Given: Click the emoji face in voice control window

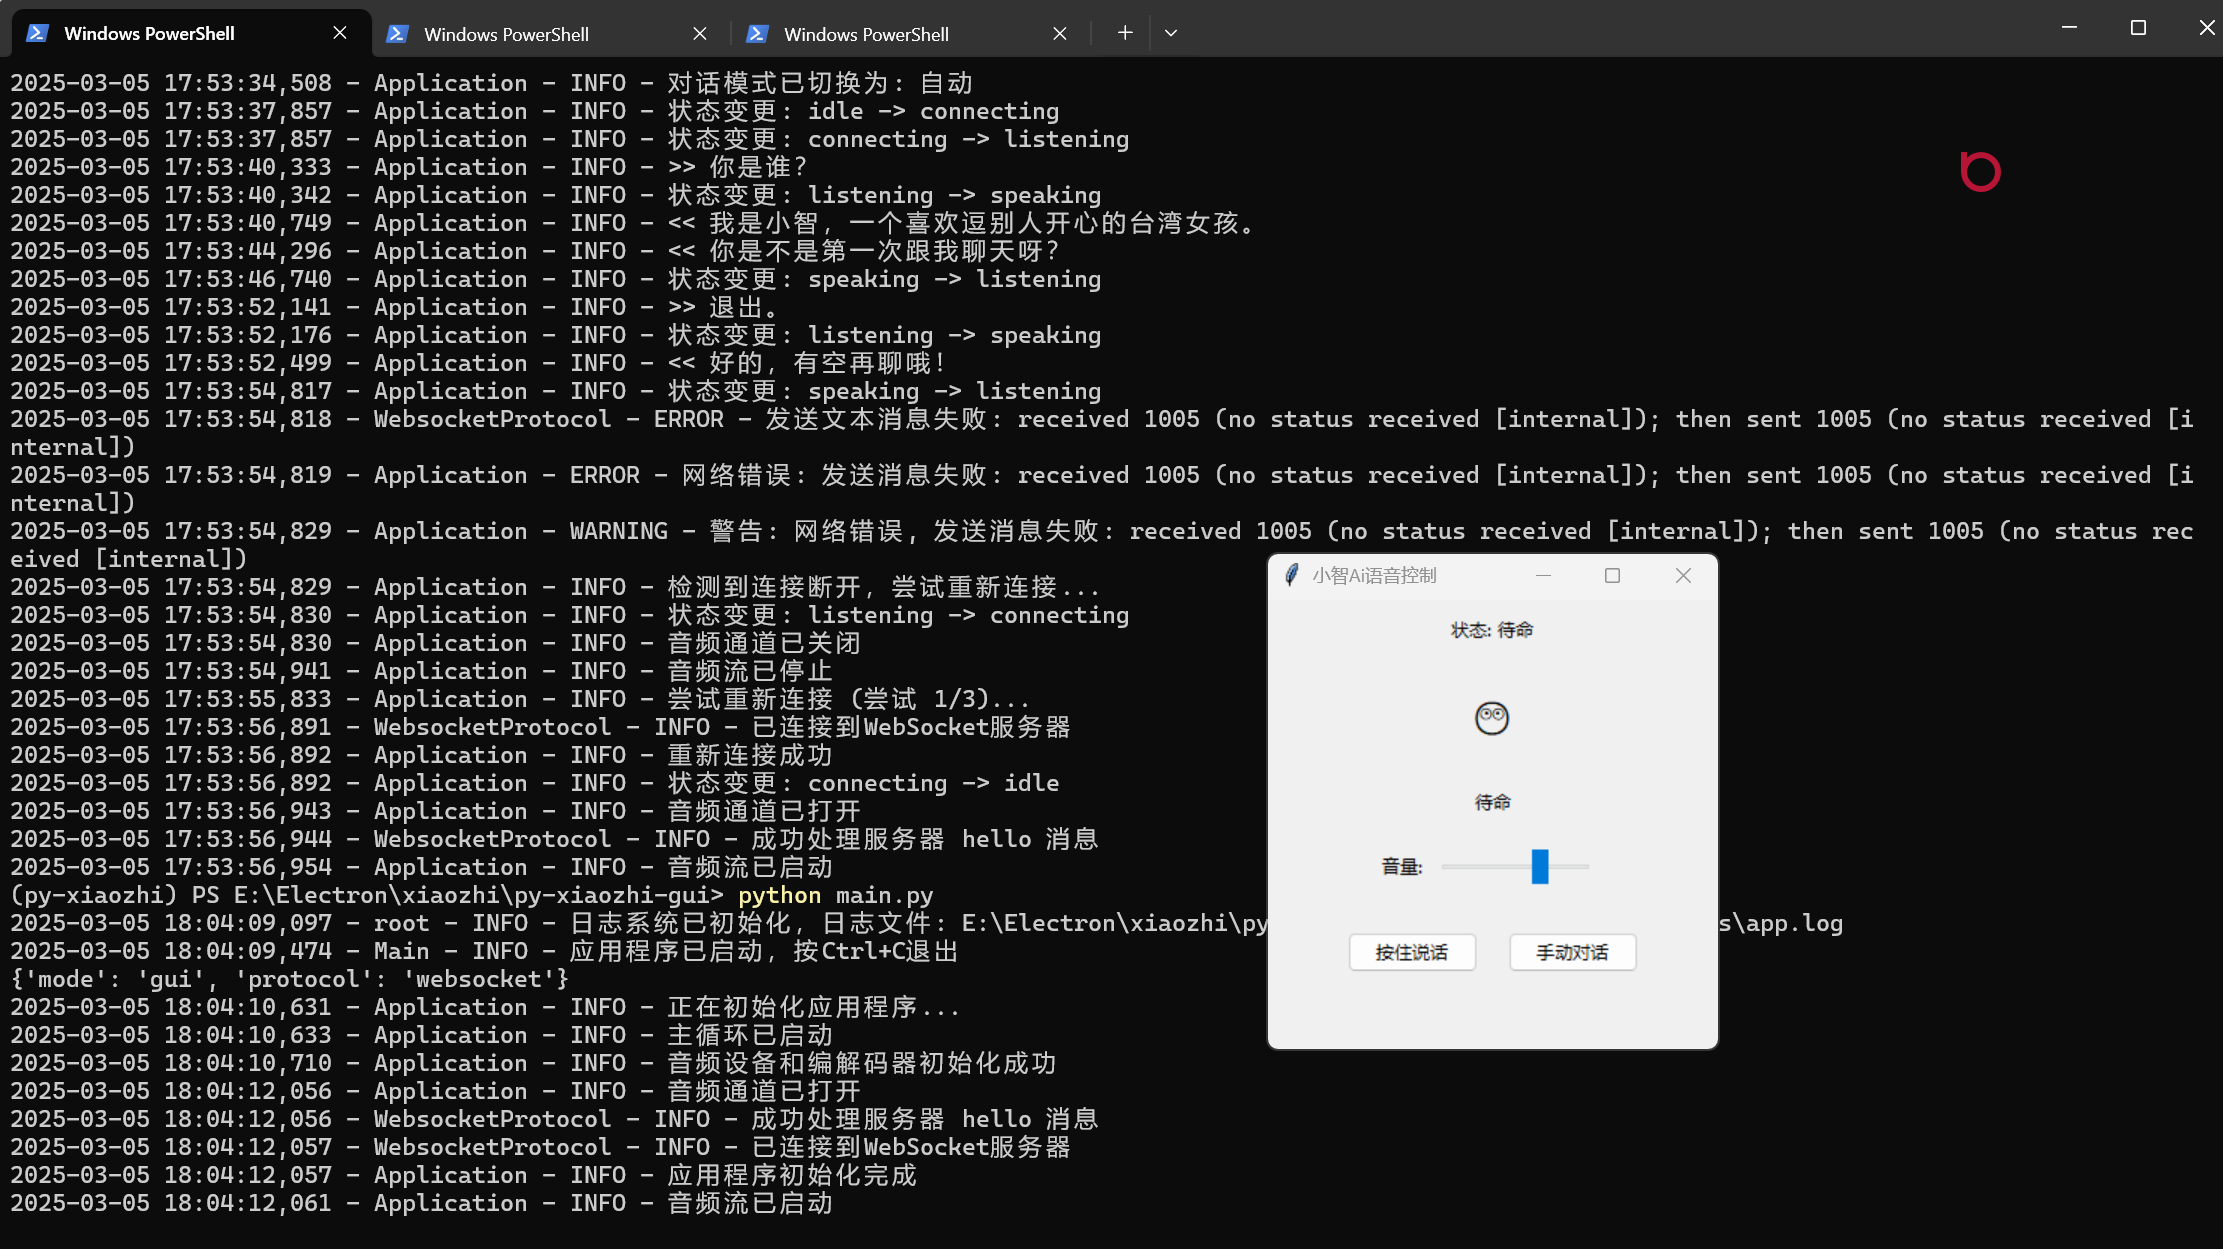Looking at the screenshot, I should click(1492, 717).
